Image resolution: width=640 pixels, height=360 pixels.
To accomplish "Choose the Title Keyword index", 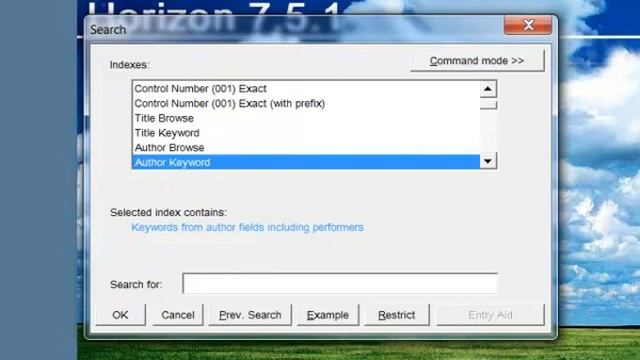I will click(x=306, y=133).
